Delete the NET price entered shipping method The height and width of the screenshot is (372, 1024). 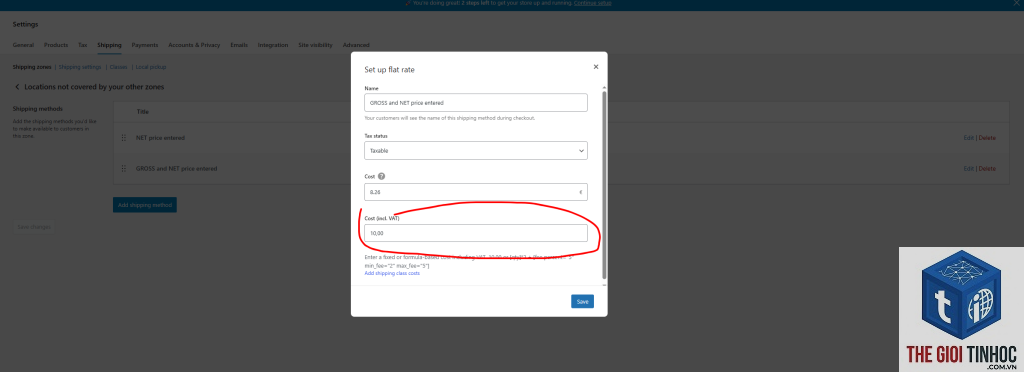coord(987,138)
